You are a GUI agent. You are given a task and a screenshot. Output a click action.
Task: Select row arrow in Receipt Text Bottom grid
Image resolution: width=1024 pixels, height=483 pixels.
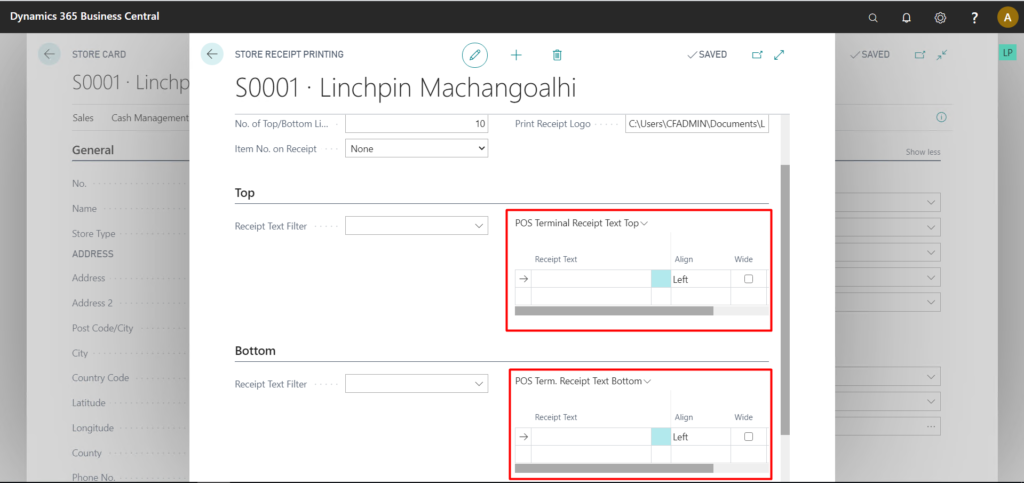(x=523, y=437)
